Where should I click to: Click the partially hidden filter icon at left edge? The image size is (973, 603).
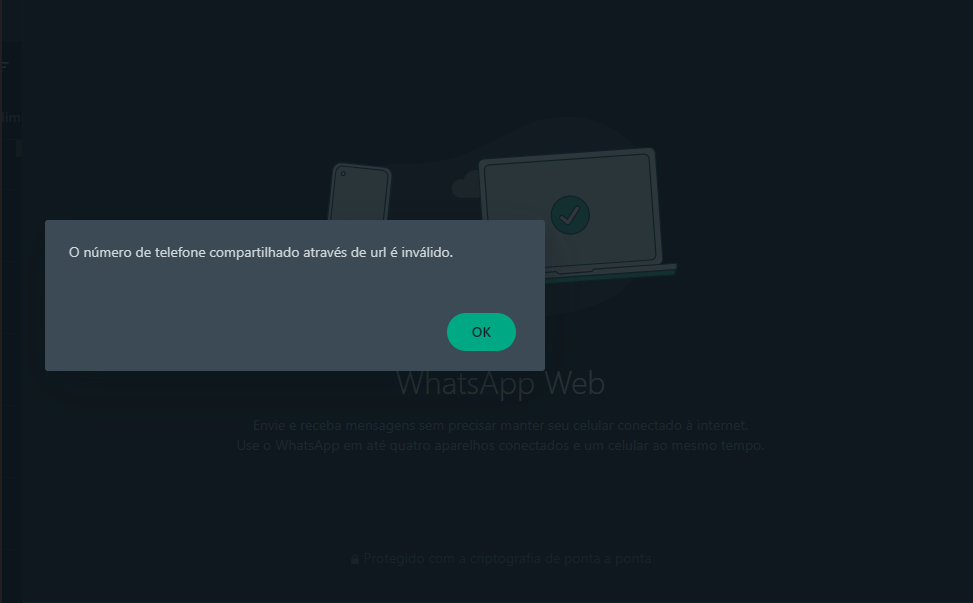(4, 66)
